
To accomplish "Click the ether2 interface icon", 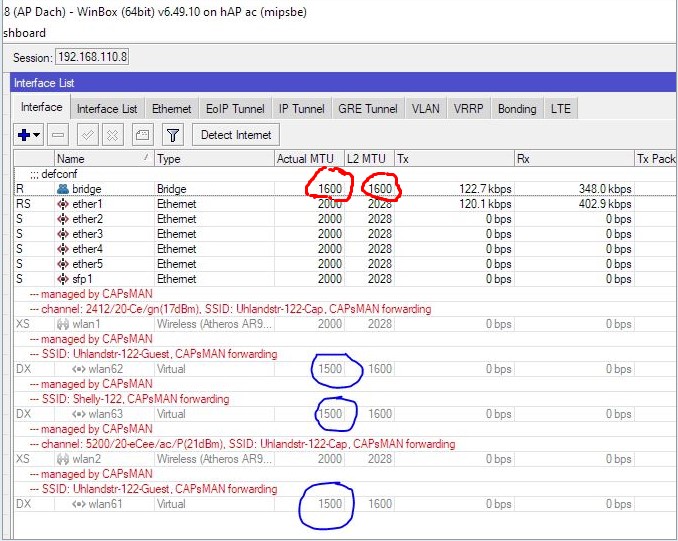I will [63, 219].
